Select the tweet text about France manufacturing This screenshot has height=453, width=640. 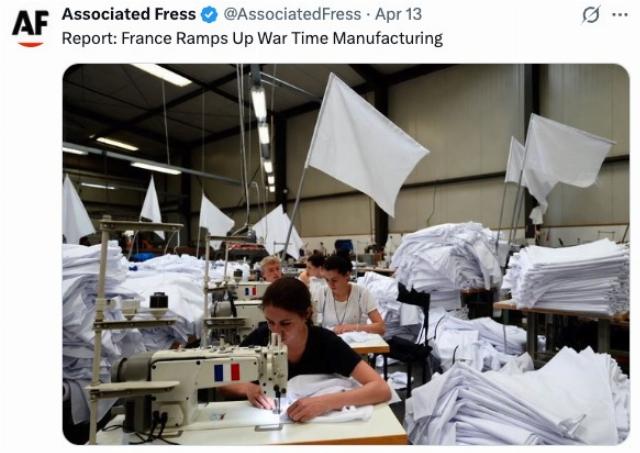pos(252,38)
